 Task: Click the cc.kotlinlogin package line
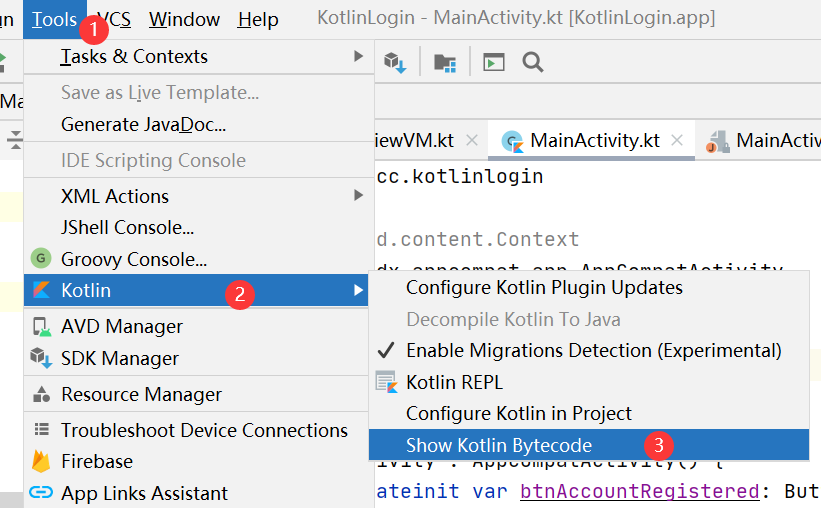tap(460, 176)
